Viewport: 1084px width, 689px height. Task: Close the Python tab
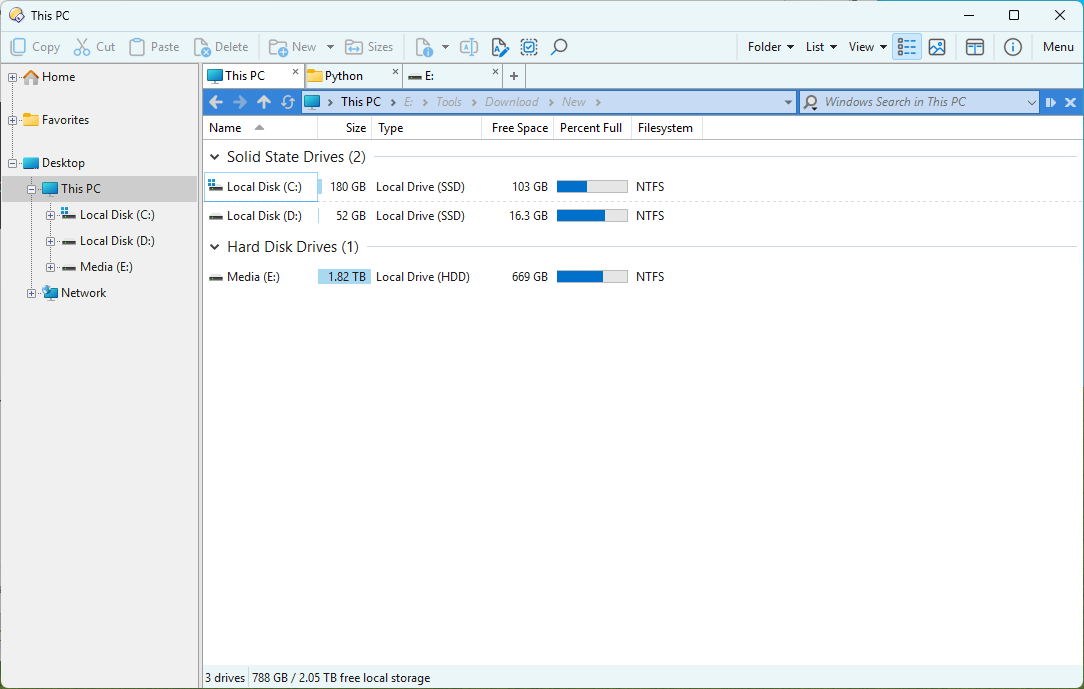point(395,71)
